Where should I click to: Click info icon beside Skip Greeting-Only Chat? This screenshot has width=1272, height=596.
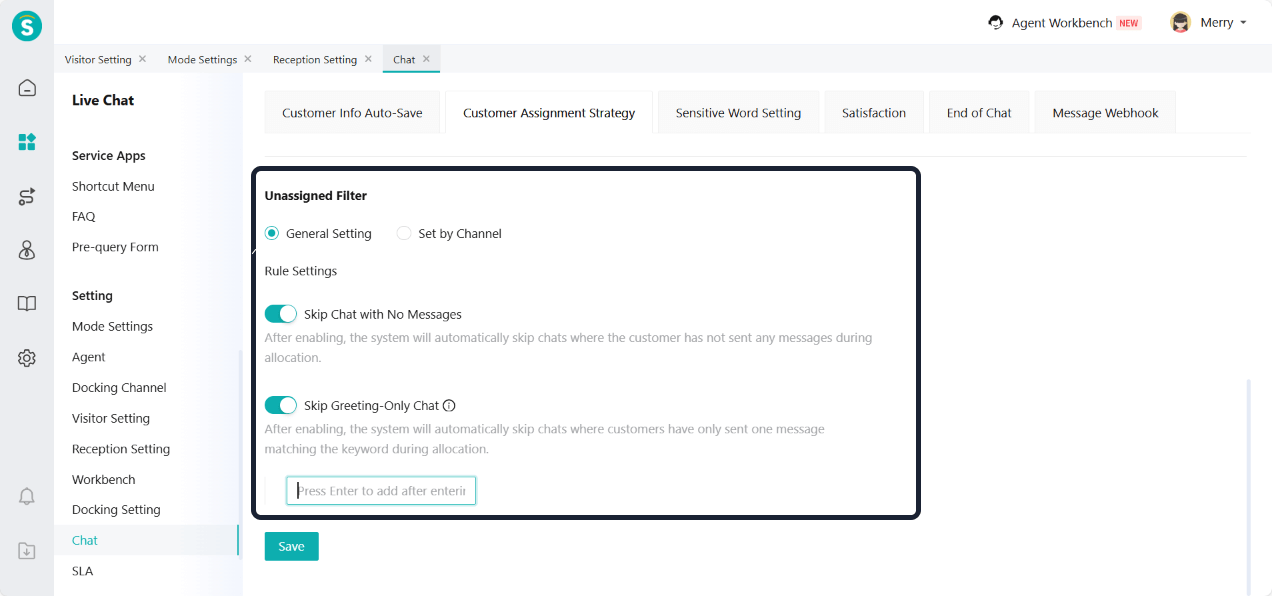click(x=449, y=406)
